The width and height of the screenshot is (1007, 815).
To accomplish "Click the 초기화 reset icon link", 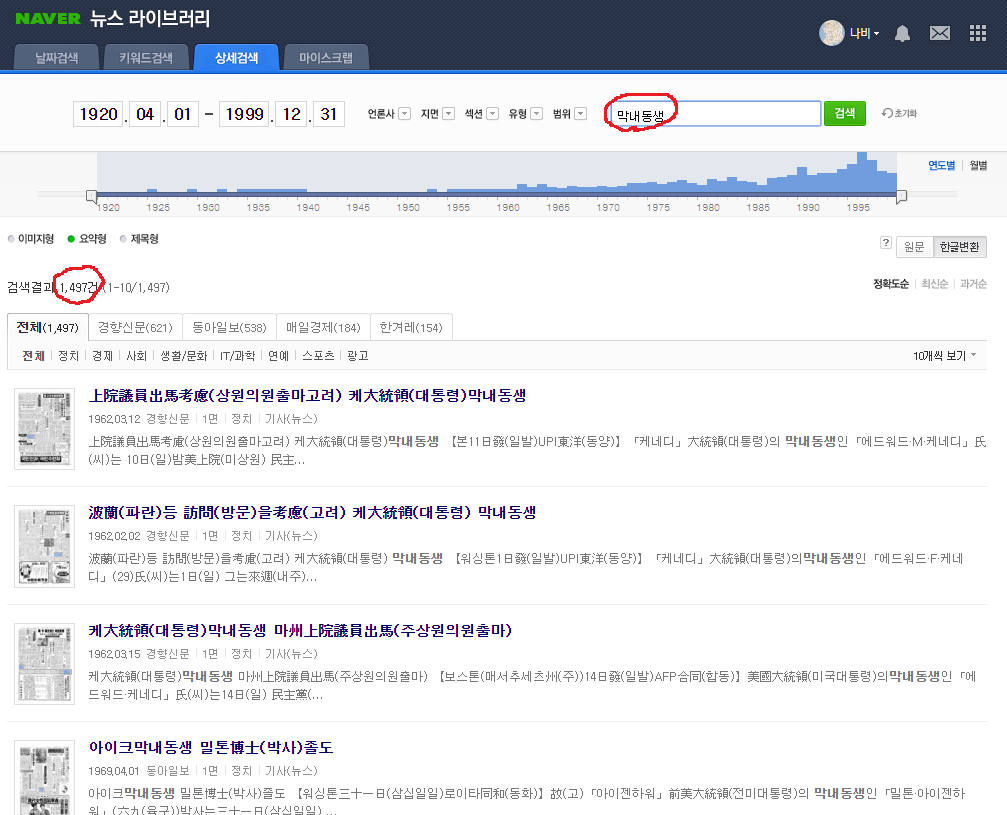I will 899,113.
